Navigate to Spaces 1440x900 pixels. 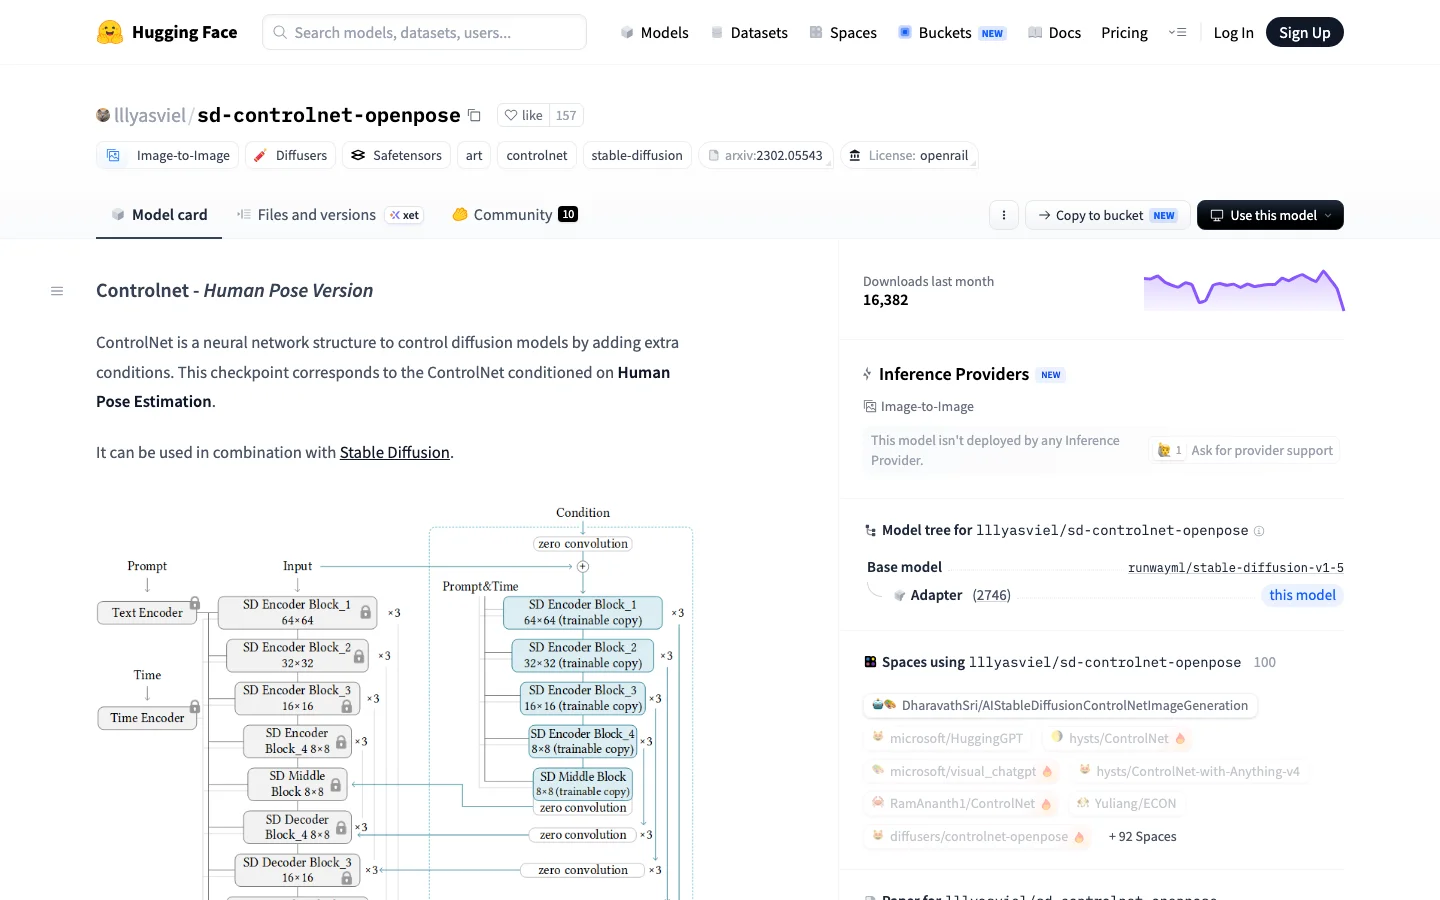pos(843,32)
